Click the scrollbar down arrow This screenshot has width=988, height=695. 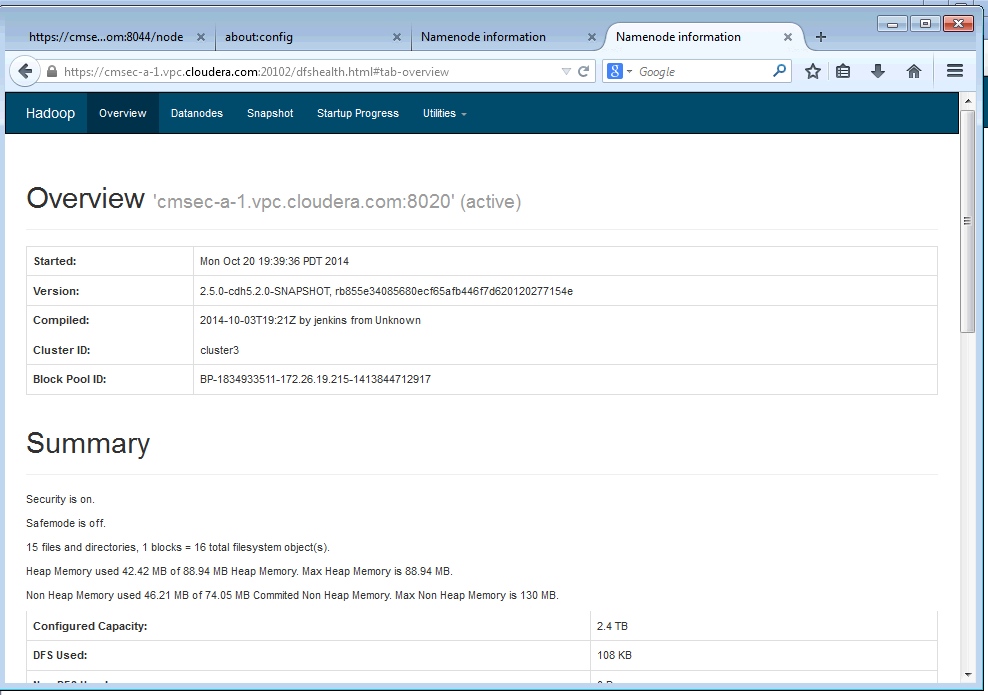(967, 675)
